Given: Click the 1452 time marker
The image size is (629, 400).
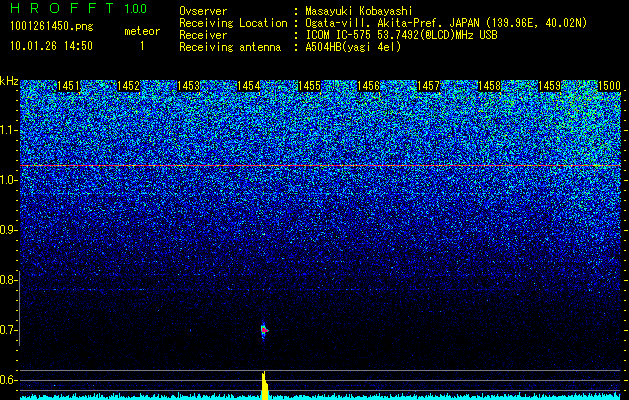Looking at the screenshot, I should tap(128, 86).
